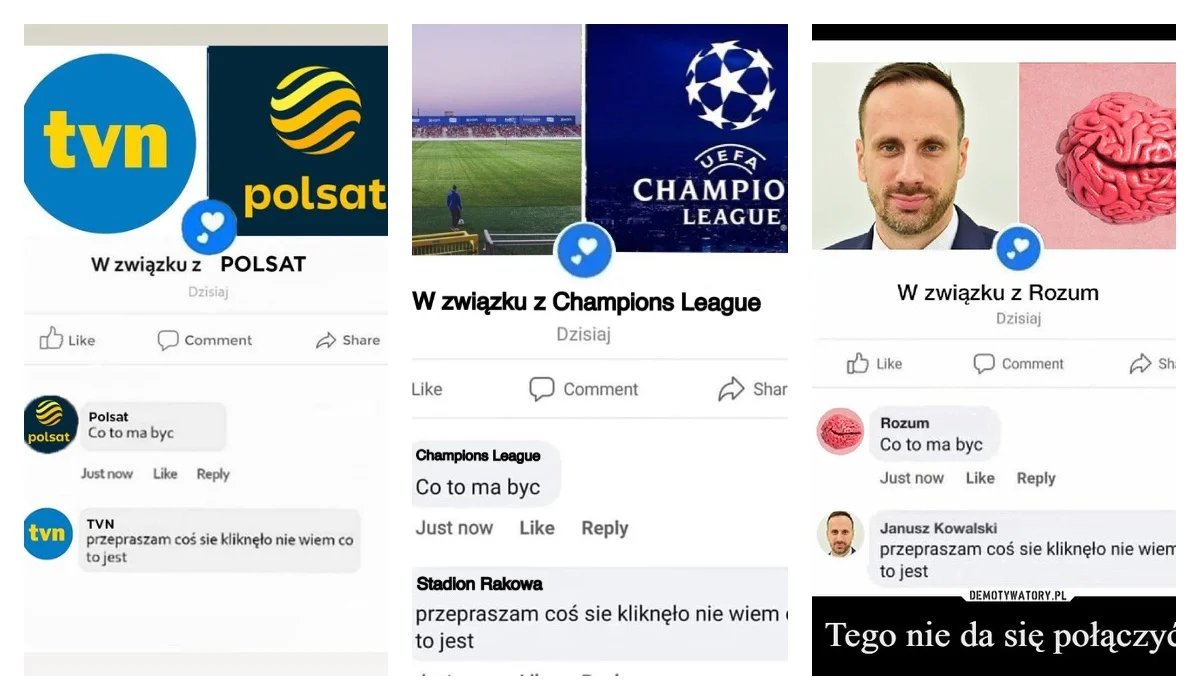Screen dimensions: 1200x700
Task: Click the large TVN logo image
Action: point(108,143)
